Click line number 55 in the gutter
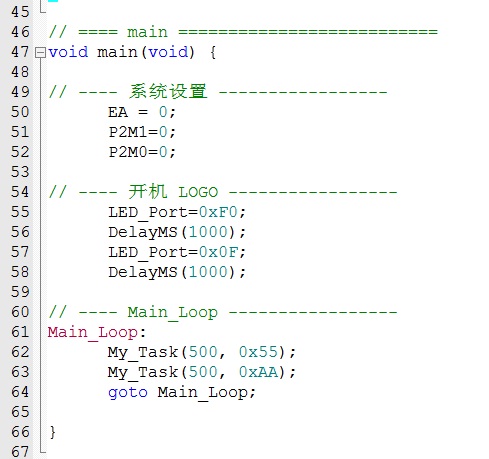 (x=20, y=212)
